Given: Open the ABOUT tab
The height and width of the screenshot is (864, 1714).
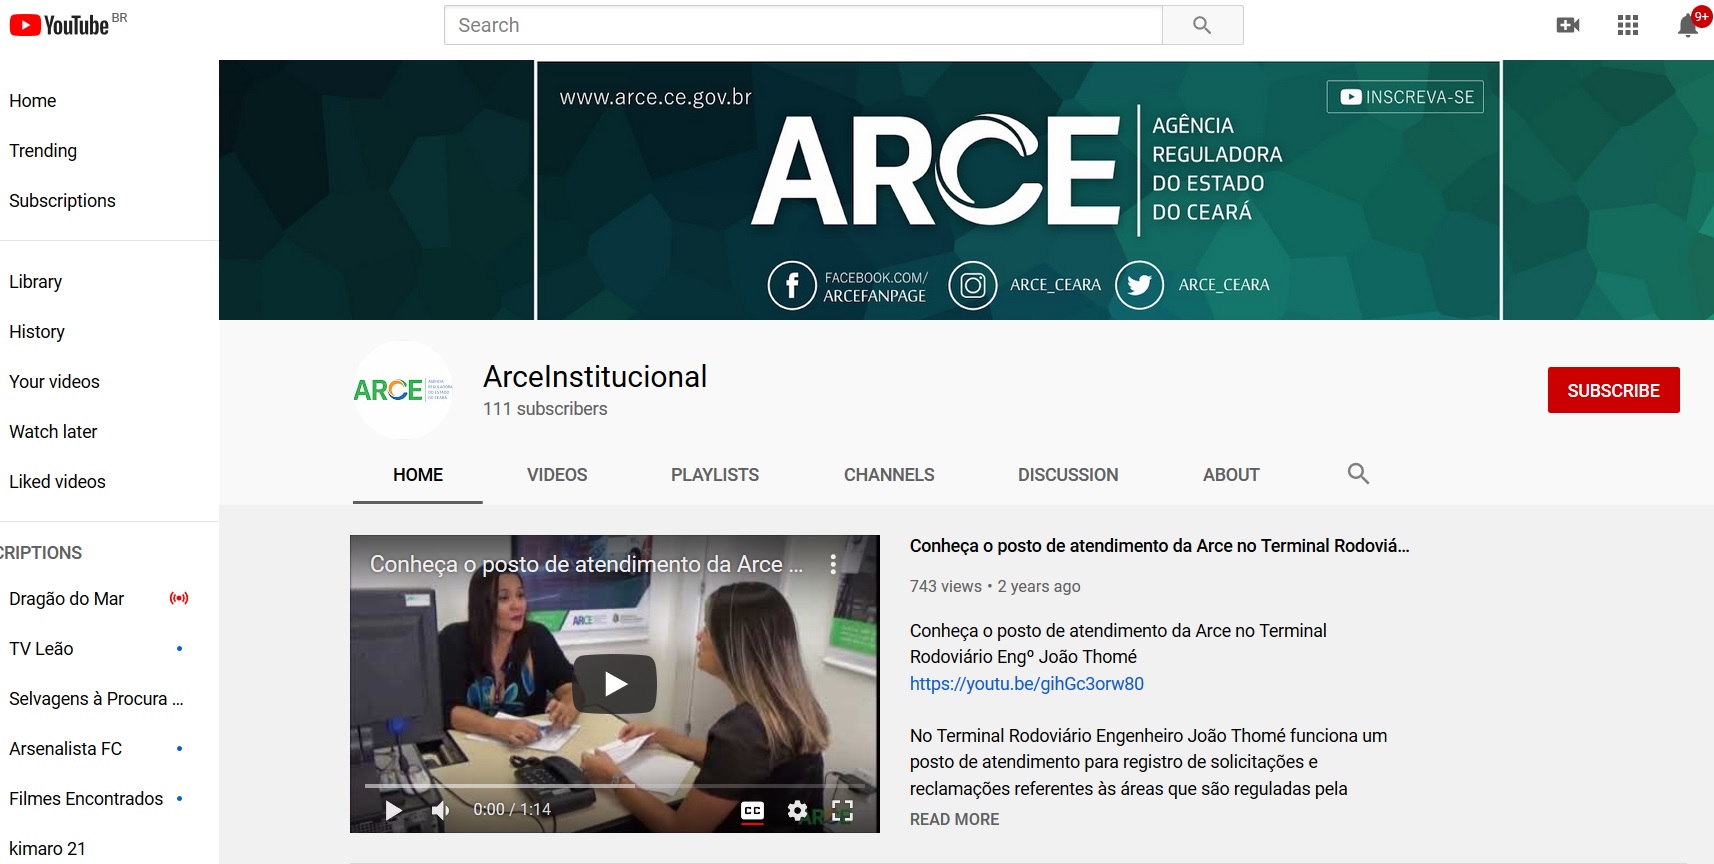Looking at the screenshot, I should (1231, 475).
